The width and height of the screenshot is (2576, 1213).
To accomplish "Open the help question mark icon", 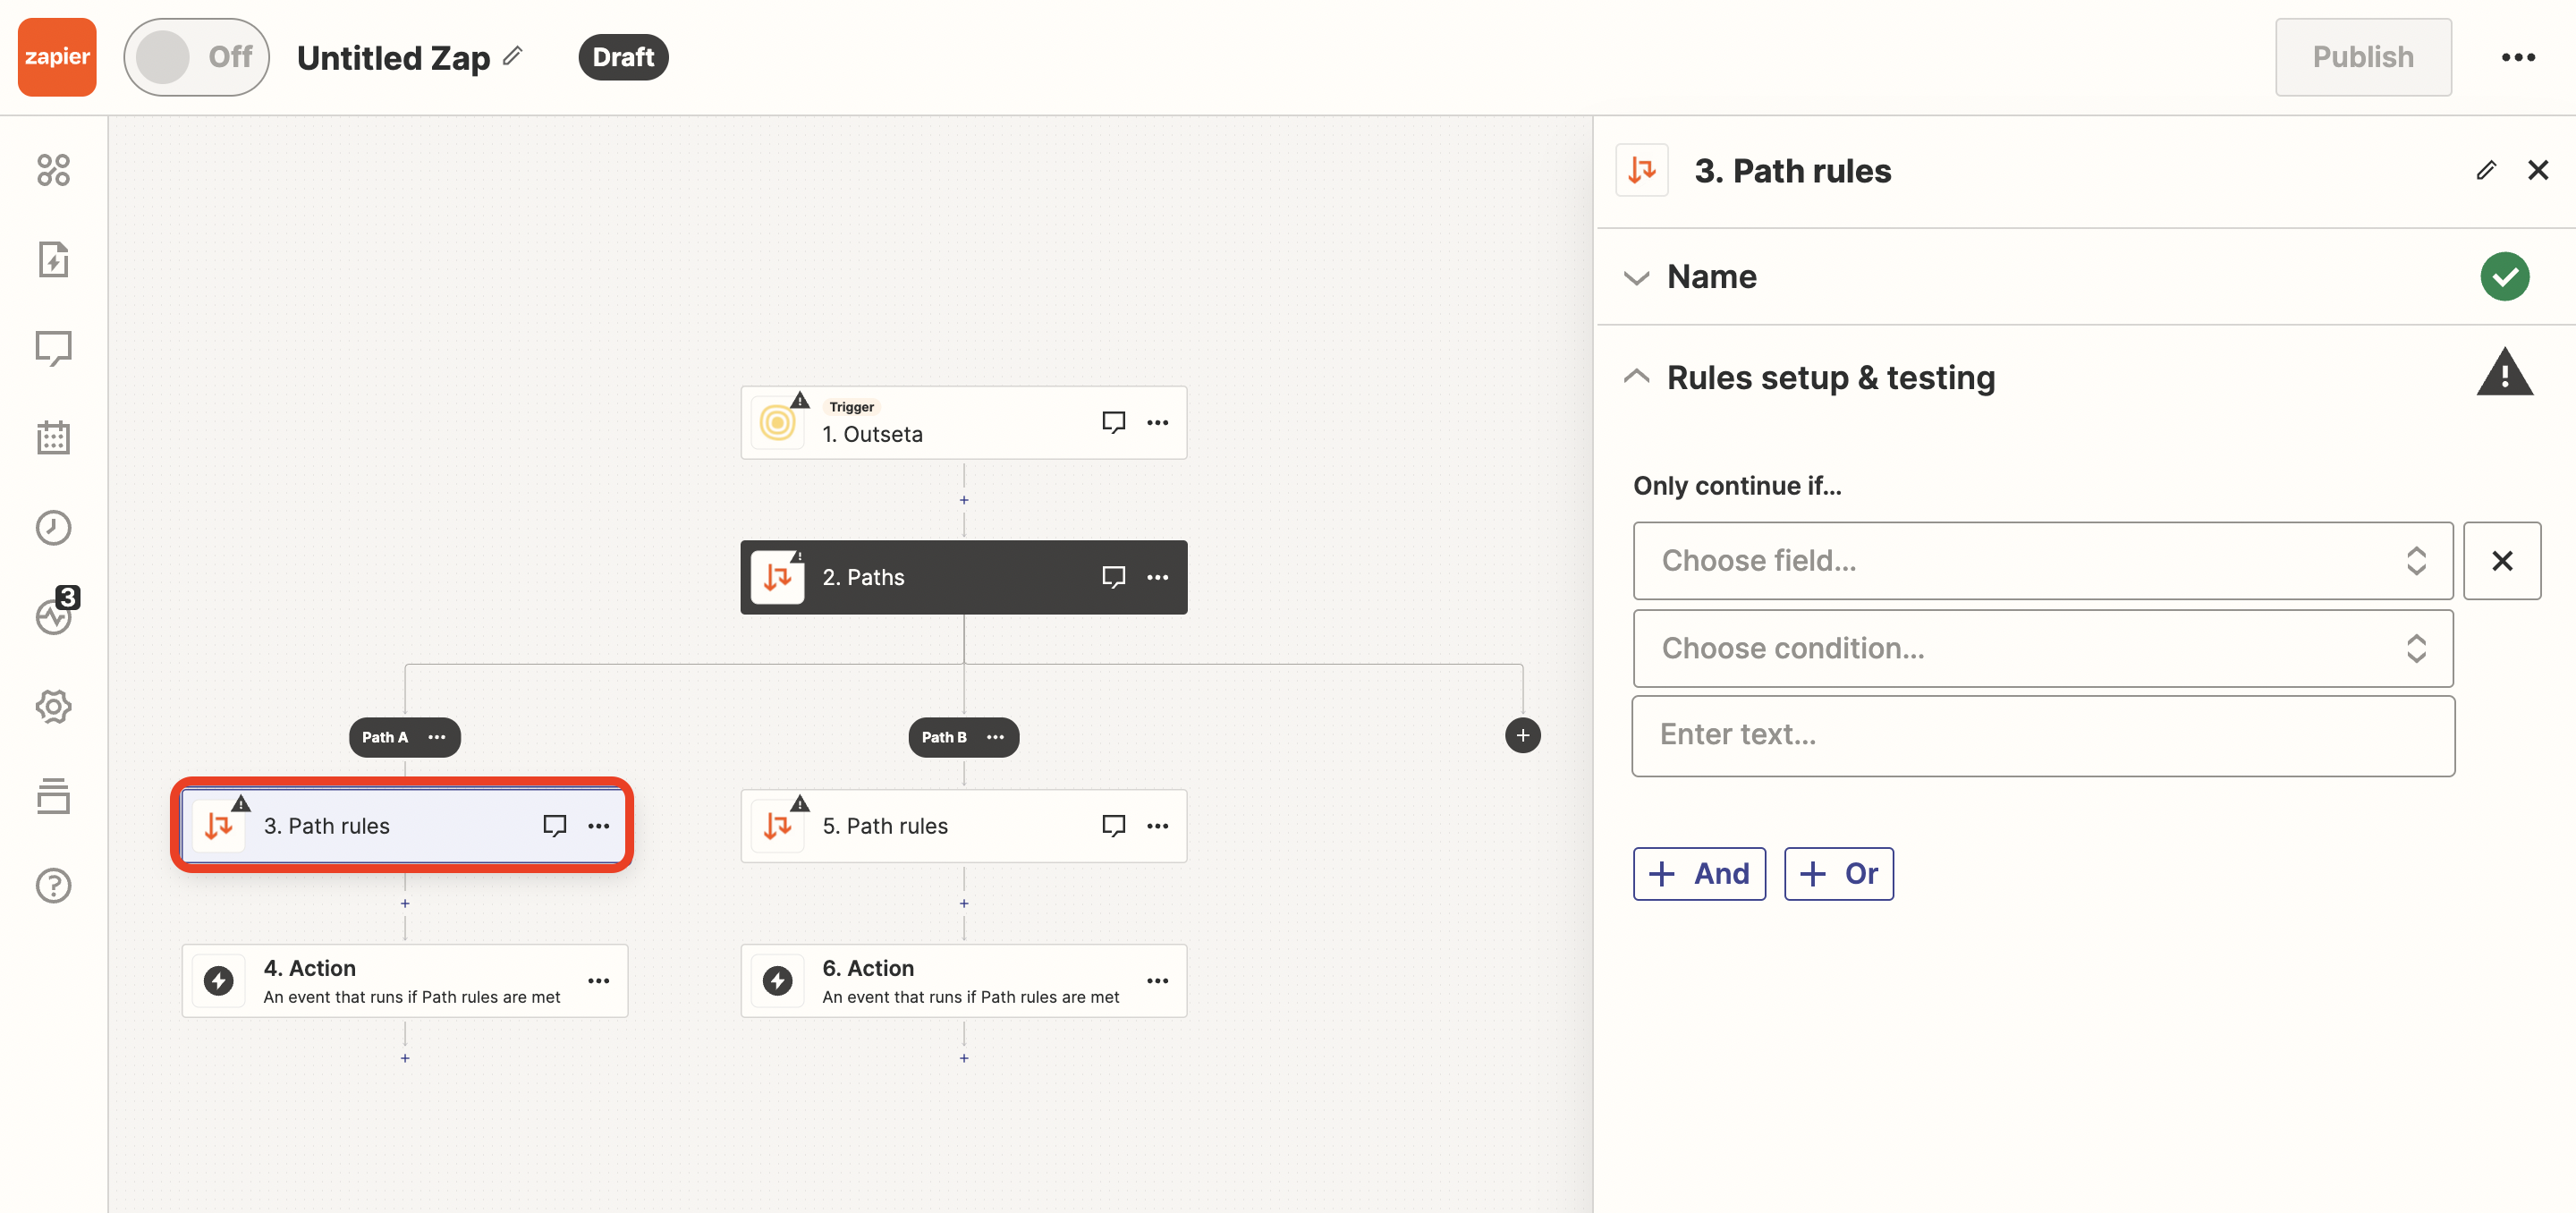I will pos(53,885).
